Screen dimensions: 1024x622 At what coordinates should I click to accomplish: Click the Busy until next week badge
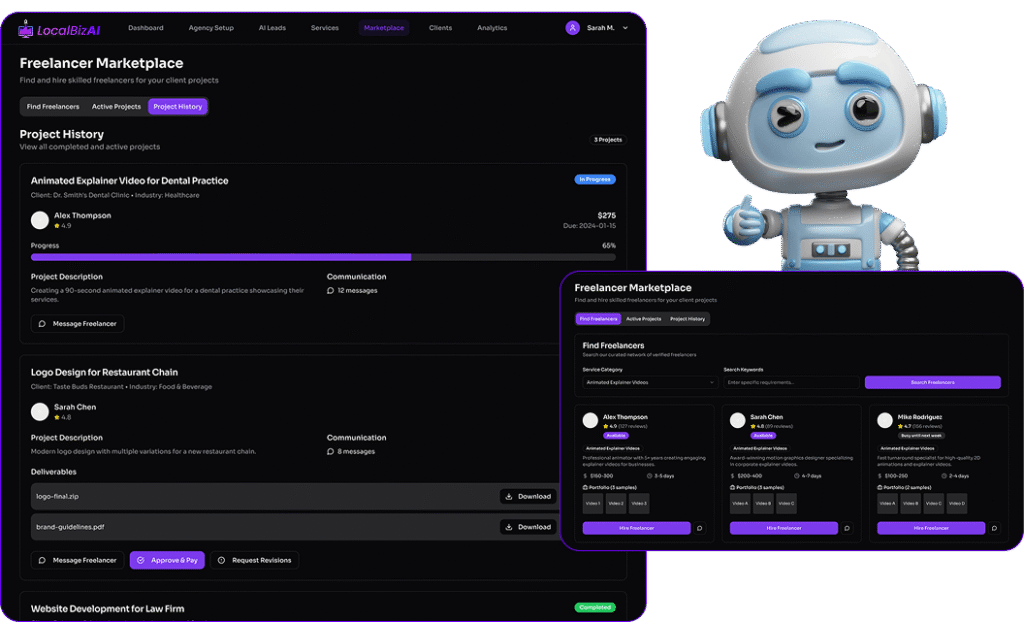(921, 436)
